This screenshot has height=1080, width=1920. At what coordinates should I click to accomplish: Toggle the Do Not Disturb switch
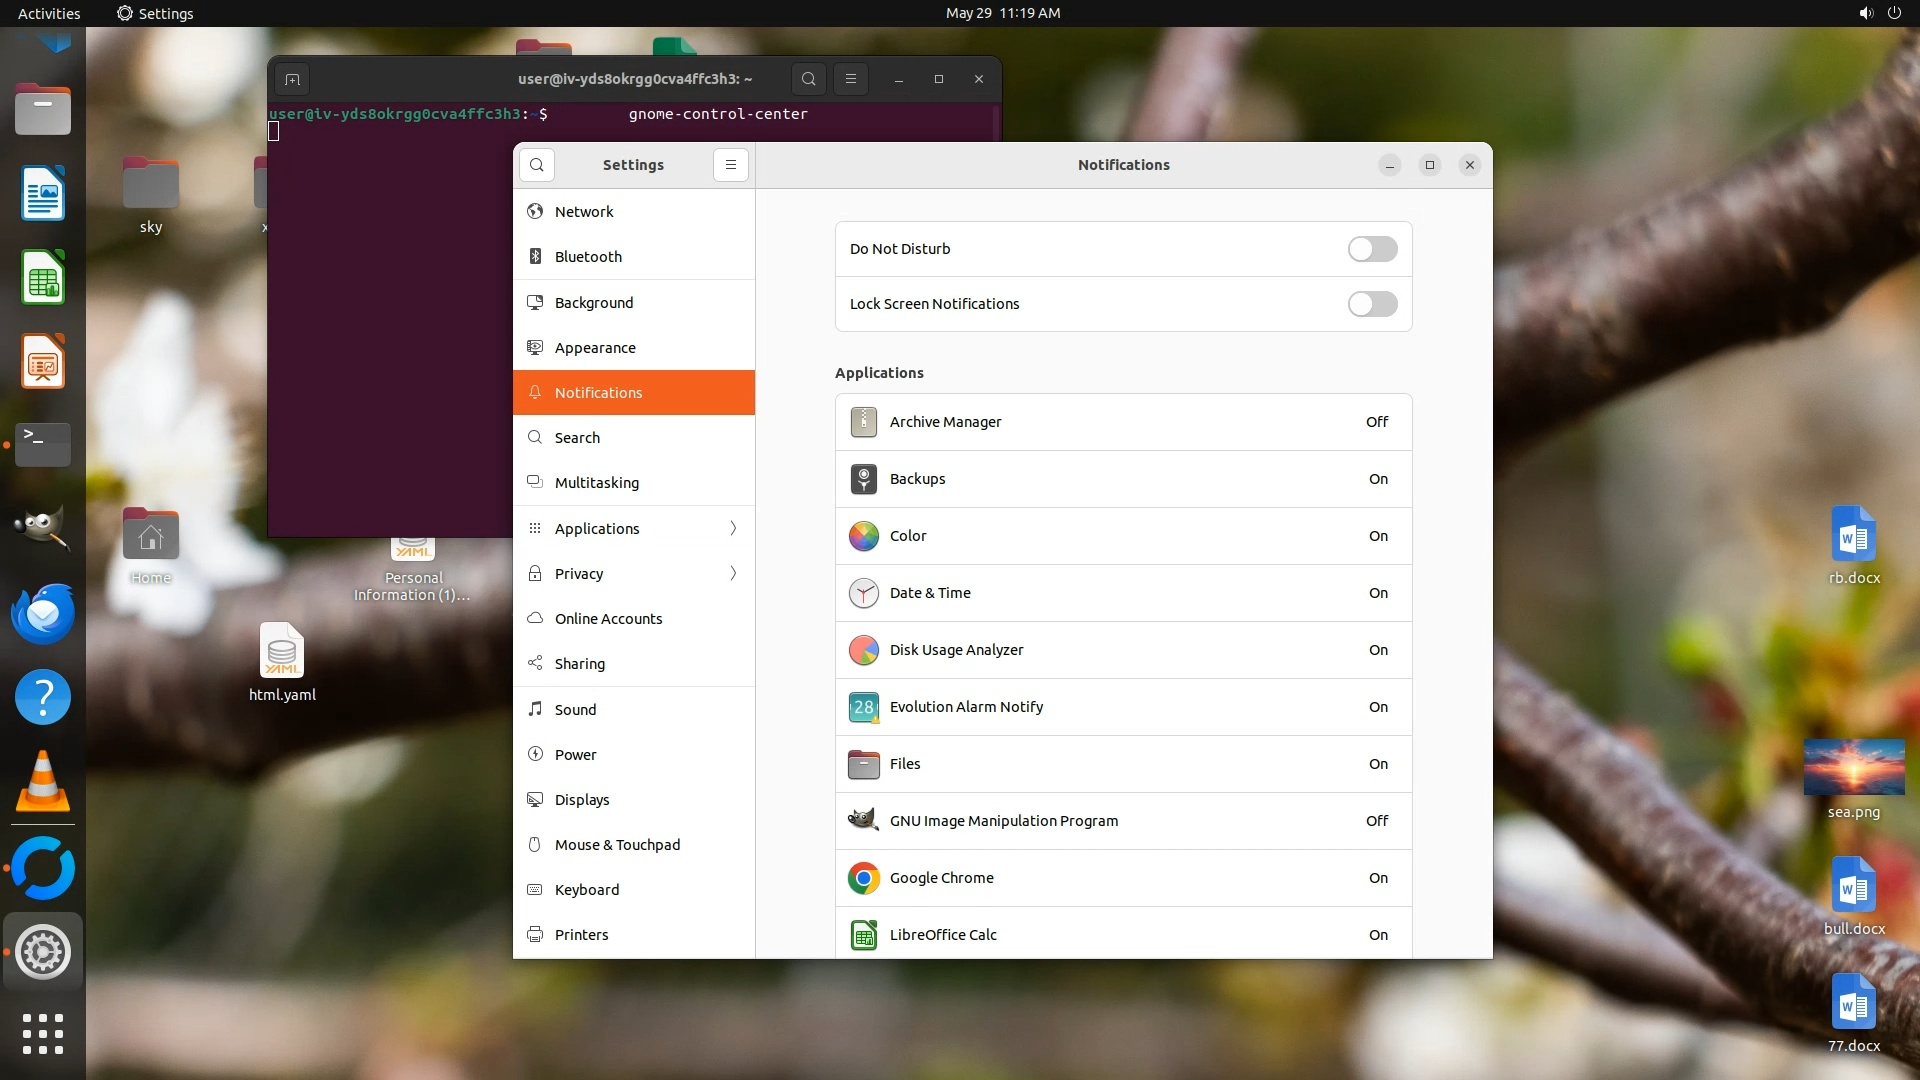tap(1372, 249)
